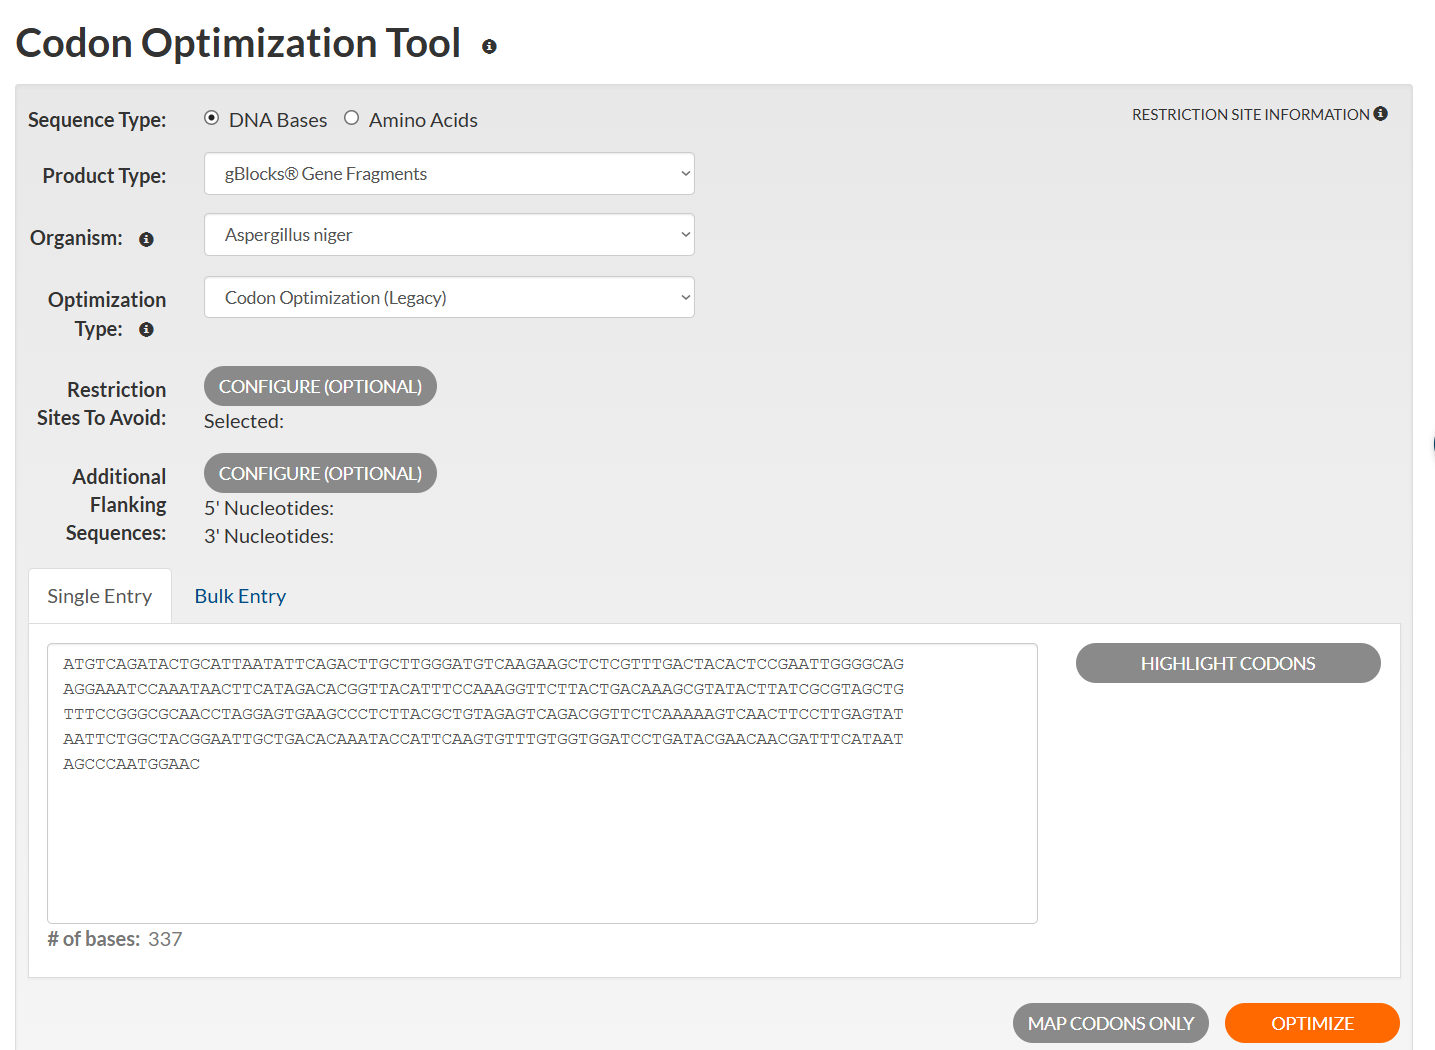Select the DNA Bases radio button

[212, 118]
